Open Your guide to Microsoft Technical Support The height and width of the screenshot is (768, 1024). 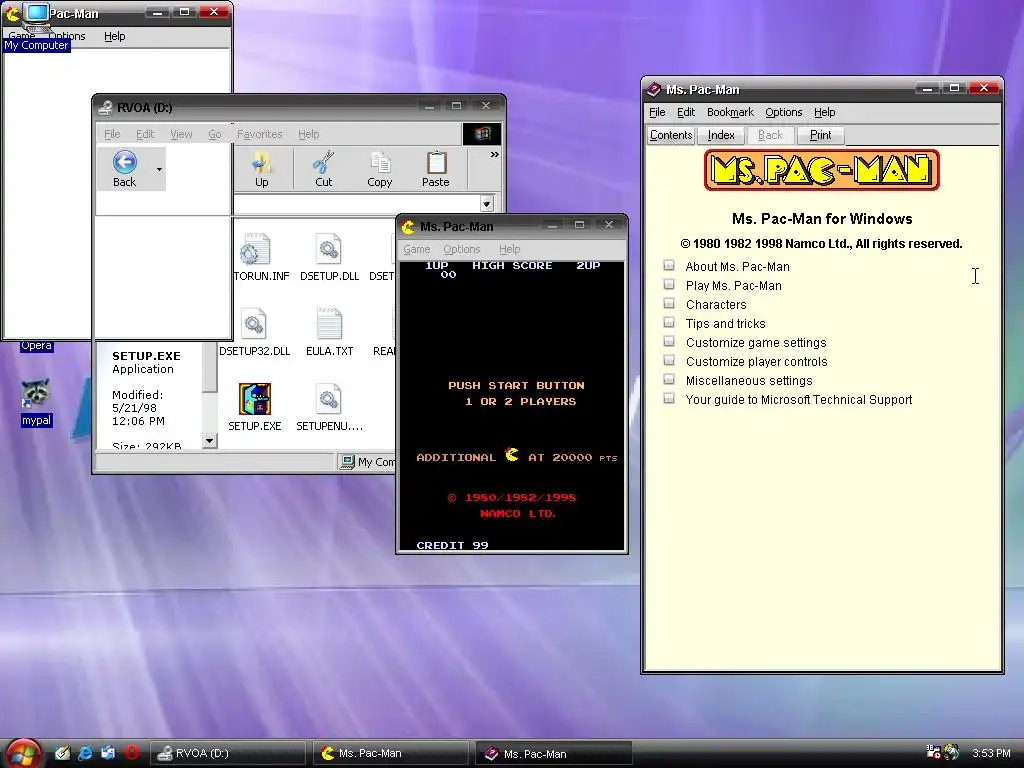coord(799,399)
